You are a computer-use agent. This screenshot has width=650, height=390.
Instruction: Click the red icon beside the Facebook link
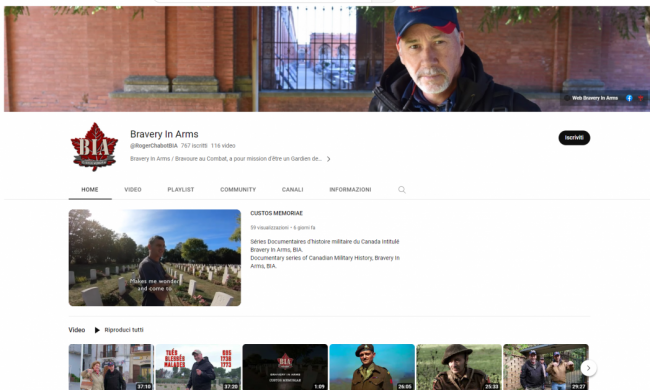coord(641,98)
